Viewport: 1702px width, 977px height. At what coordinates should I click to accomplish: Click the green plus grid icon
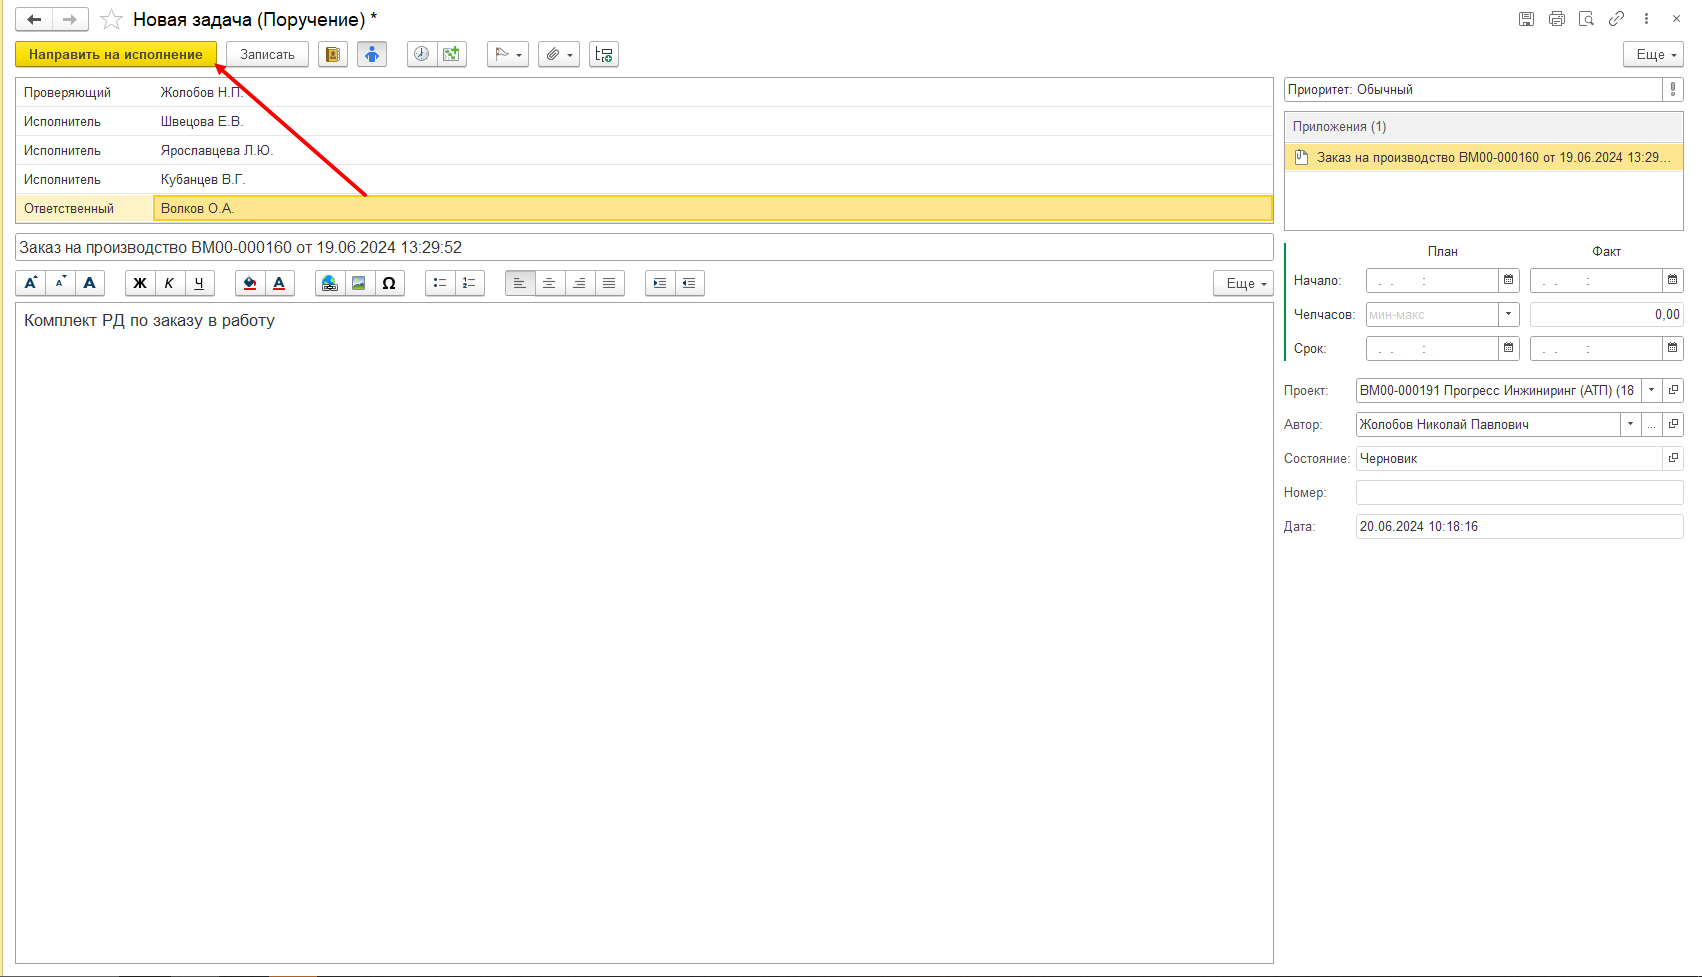[452, 54]
